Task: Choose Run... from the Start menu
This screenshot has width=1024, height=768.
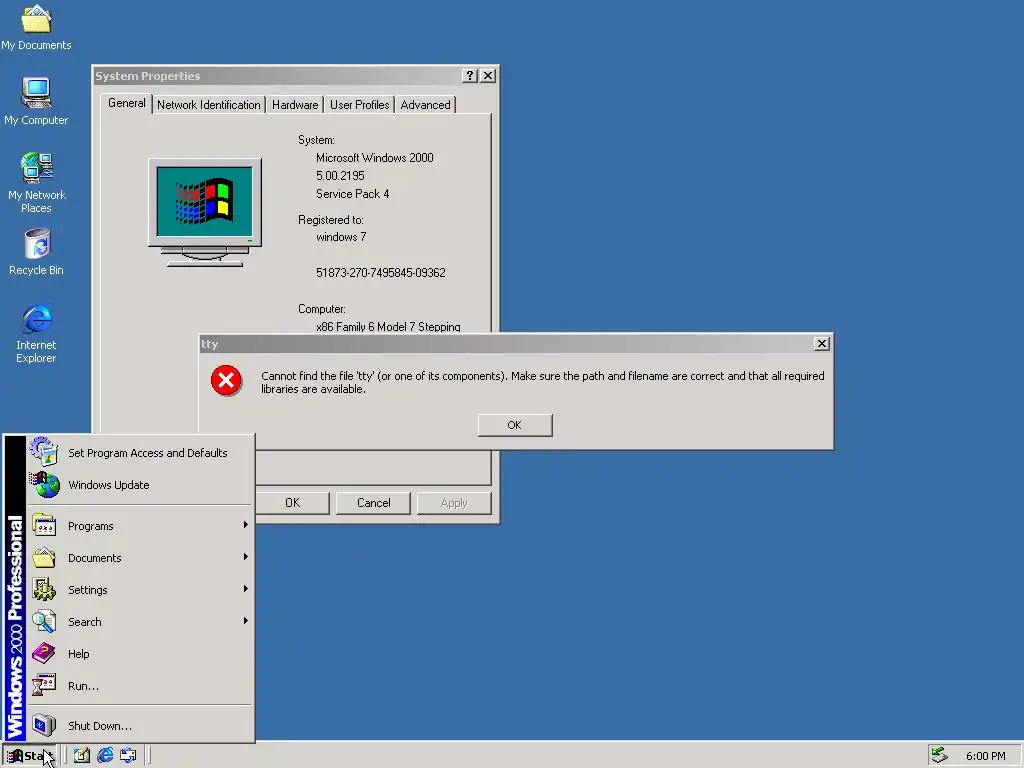Action: pyautogui.click(x=140, y=686)
